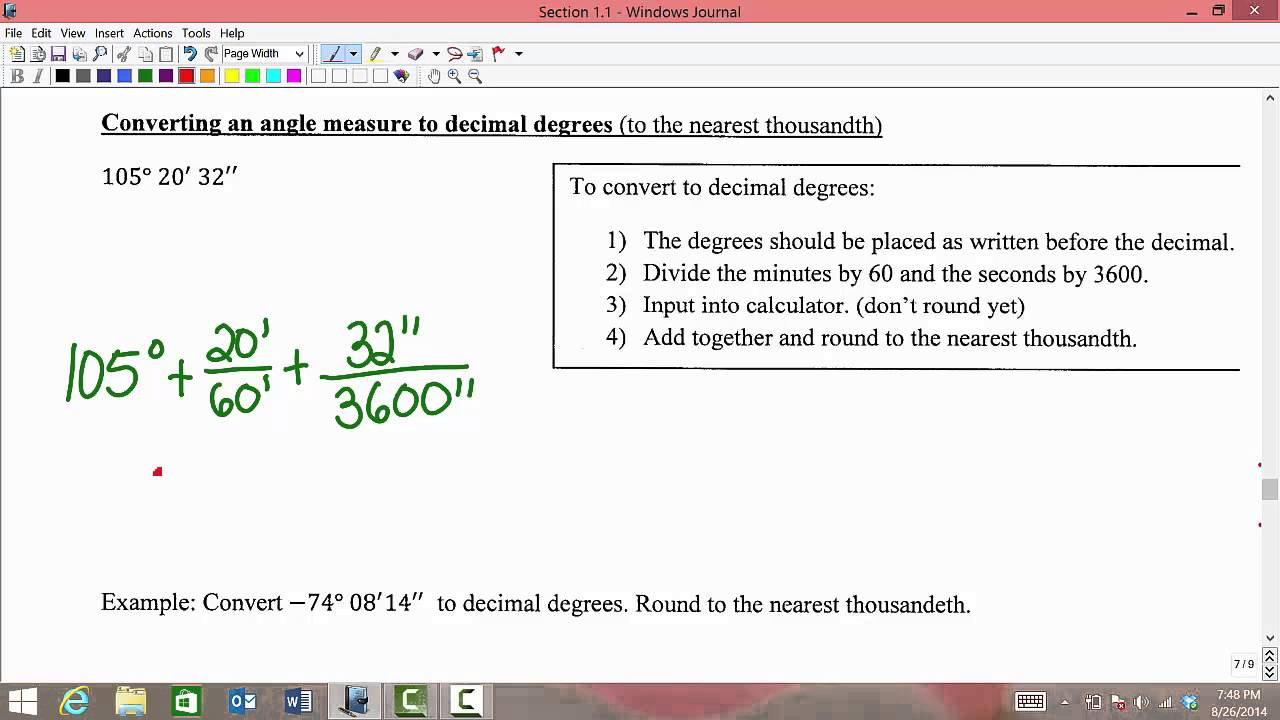Pick the orange ink color
Screen dimensions: 1280x720
pos(207,76)
